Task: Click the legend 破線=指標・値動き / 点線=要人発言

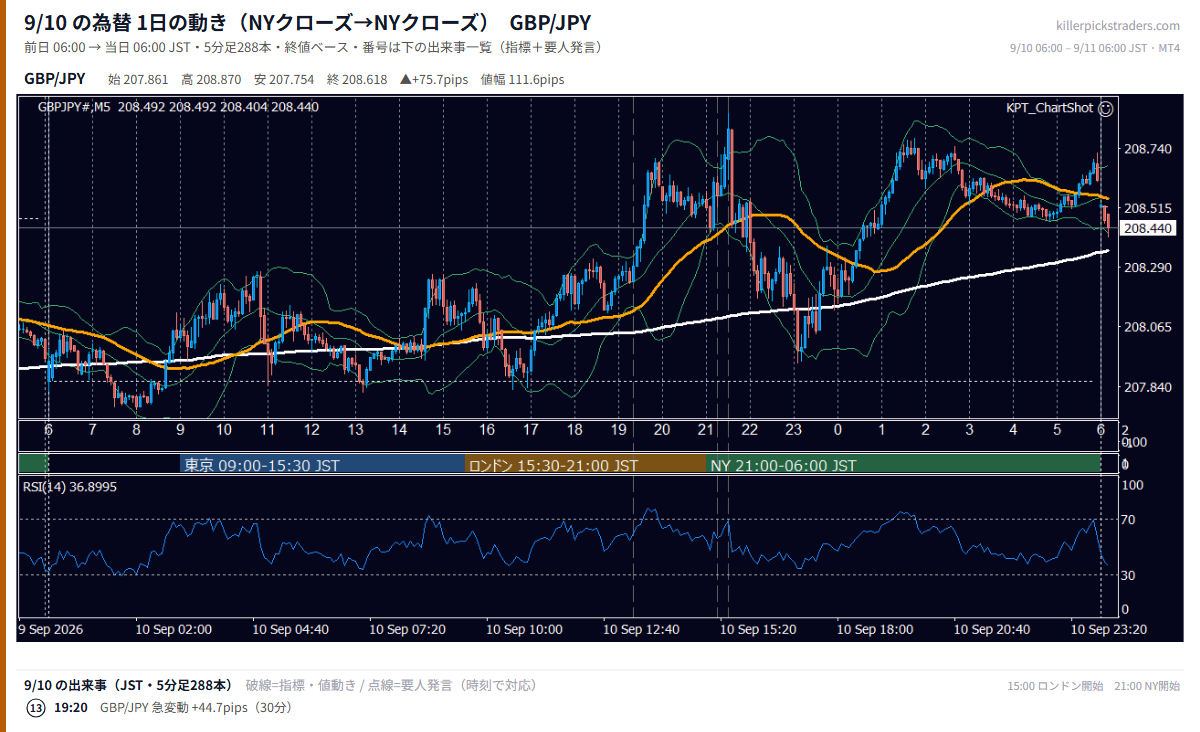Action: pos(391,686)
